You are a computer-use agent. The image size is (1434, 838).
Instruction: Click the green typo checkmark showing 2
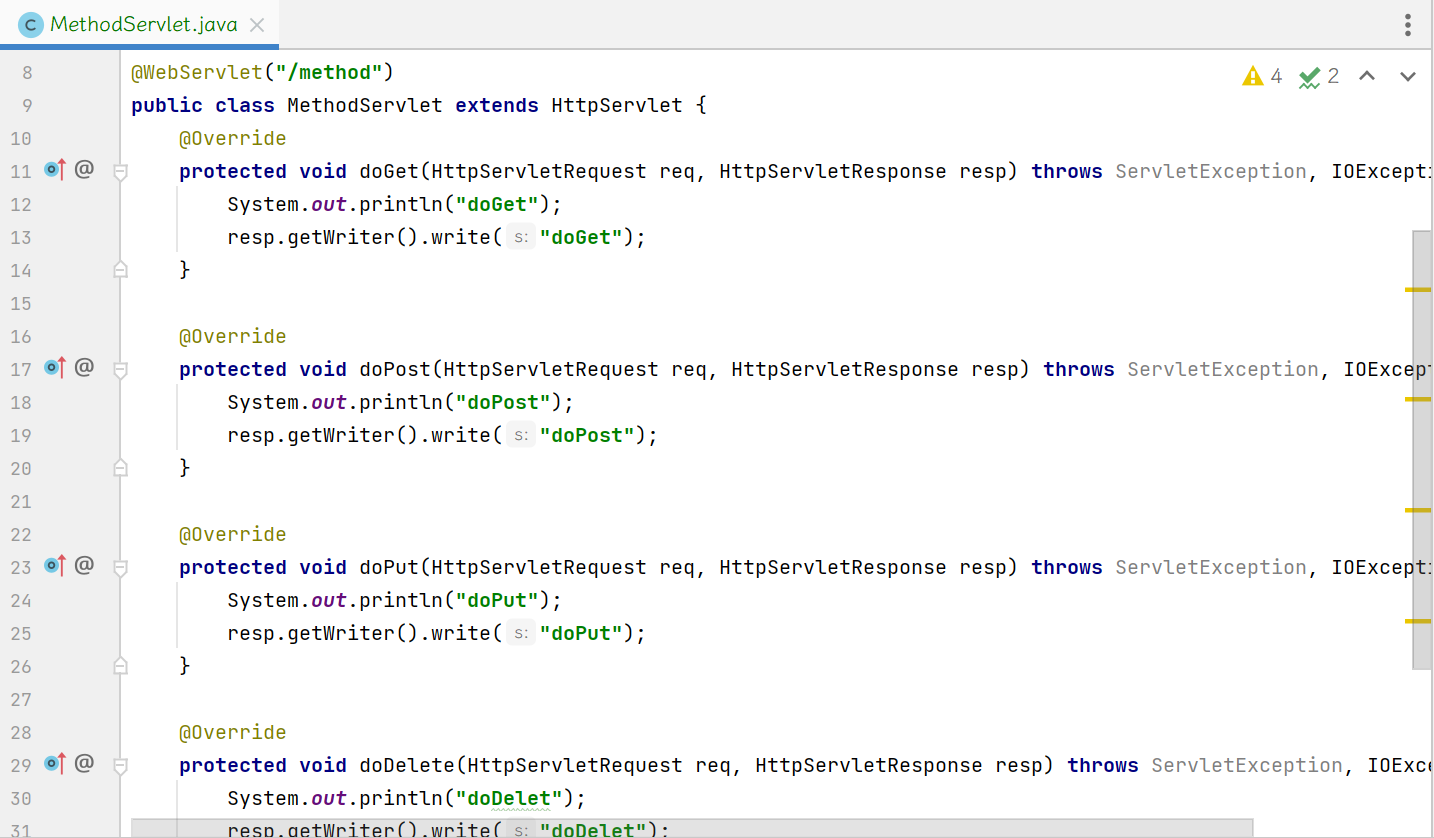pos(1319,76)
